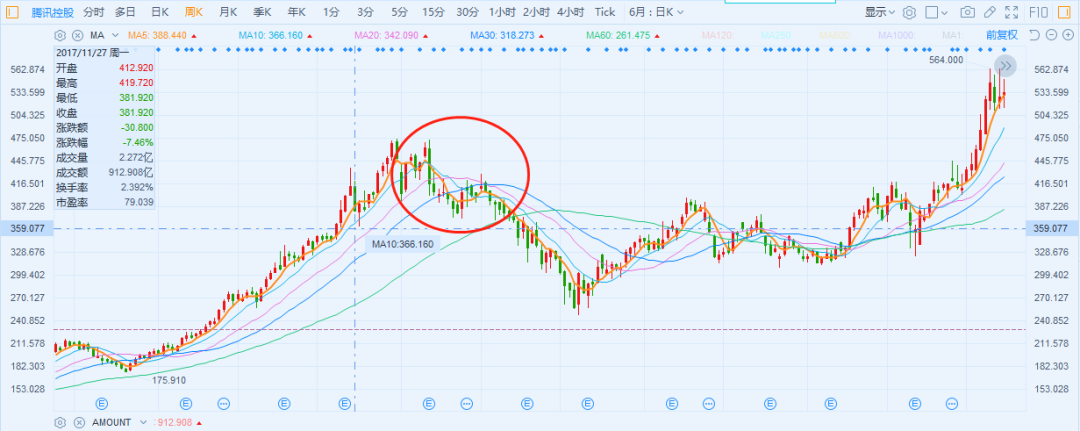Remove the AMOUNT indicator with X icon
The height and width of the screenshot is (431, 1080).
click(78, 422)
